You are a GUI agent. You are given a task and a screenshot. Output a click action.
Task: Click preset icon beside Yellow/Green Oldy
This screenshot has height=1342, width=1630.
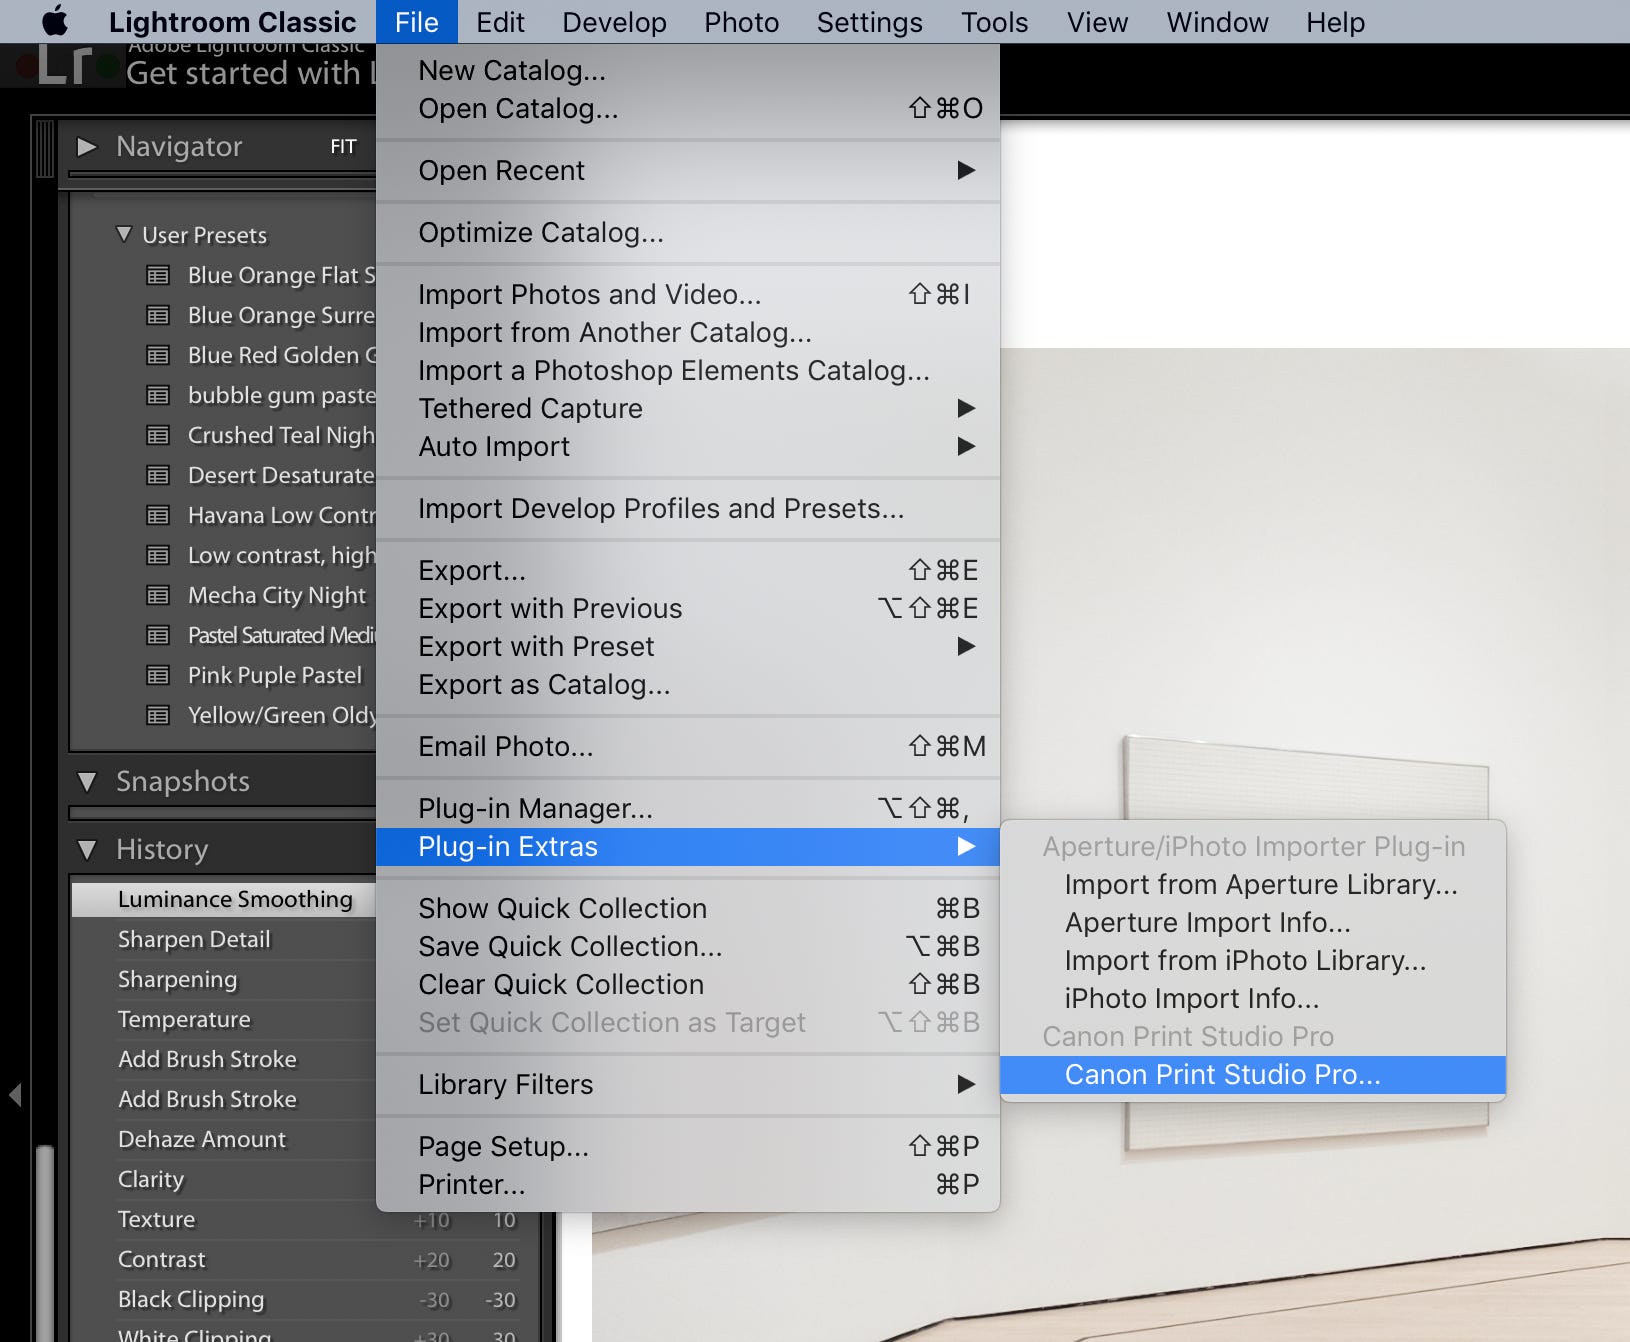(158, 715)
